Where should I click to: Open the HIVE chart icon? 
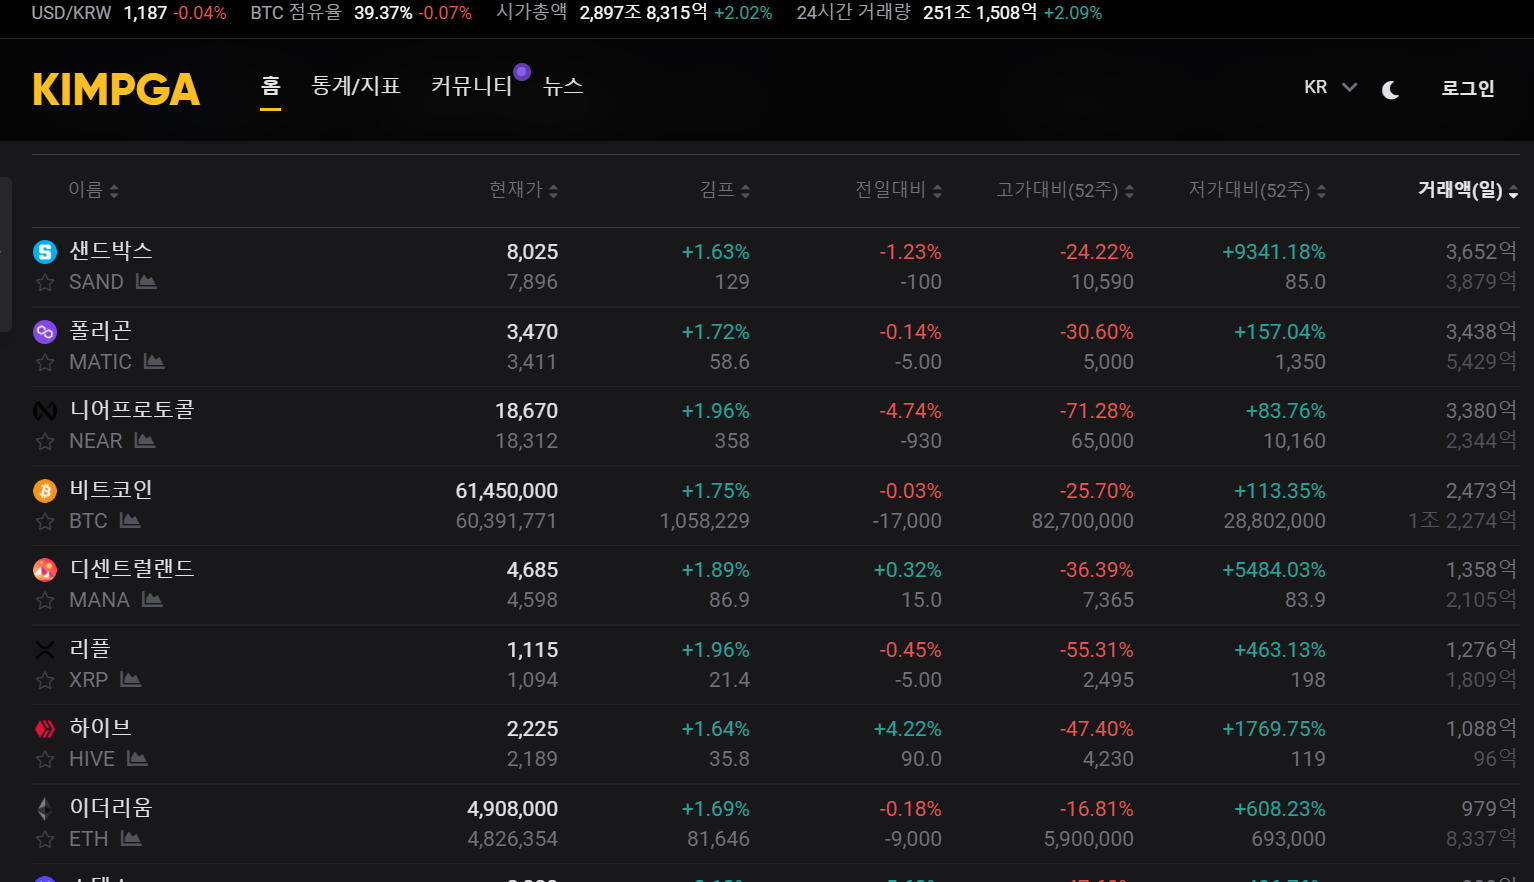(138, 758)
